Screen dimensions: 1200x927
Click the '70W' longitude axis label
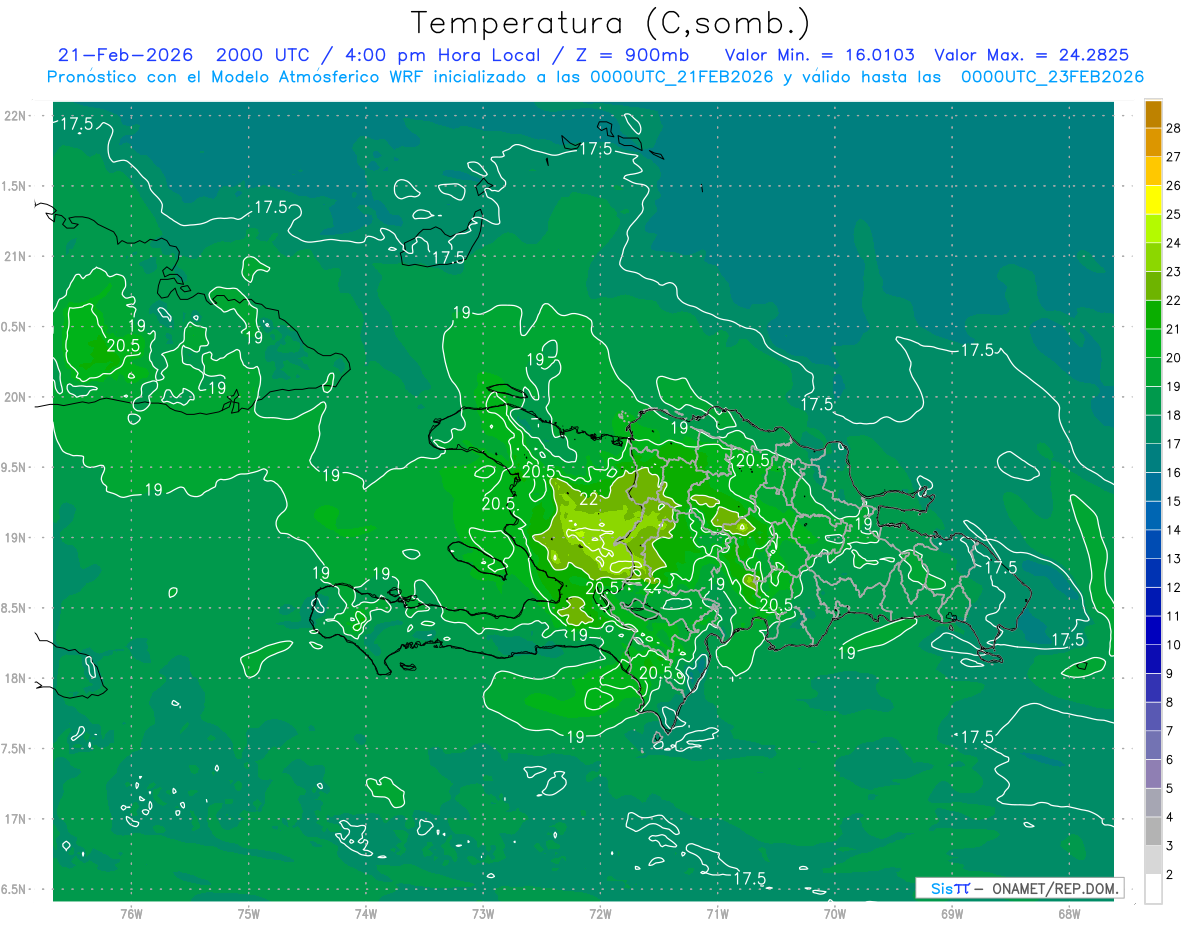point(835,913)
